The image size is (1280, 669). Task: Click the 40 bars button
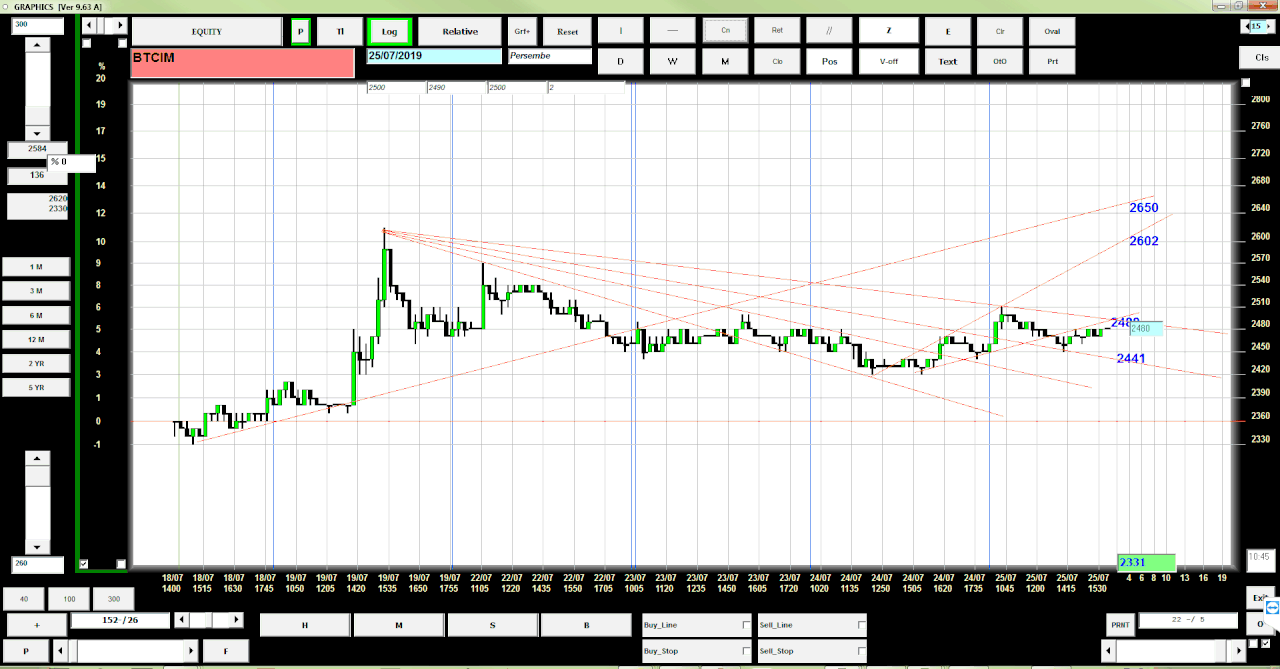[x=24, y=599]
